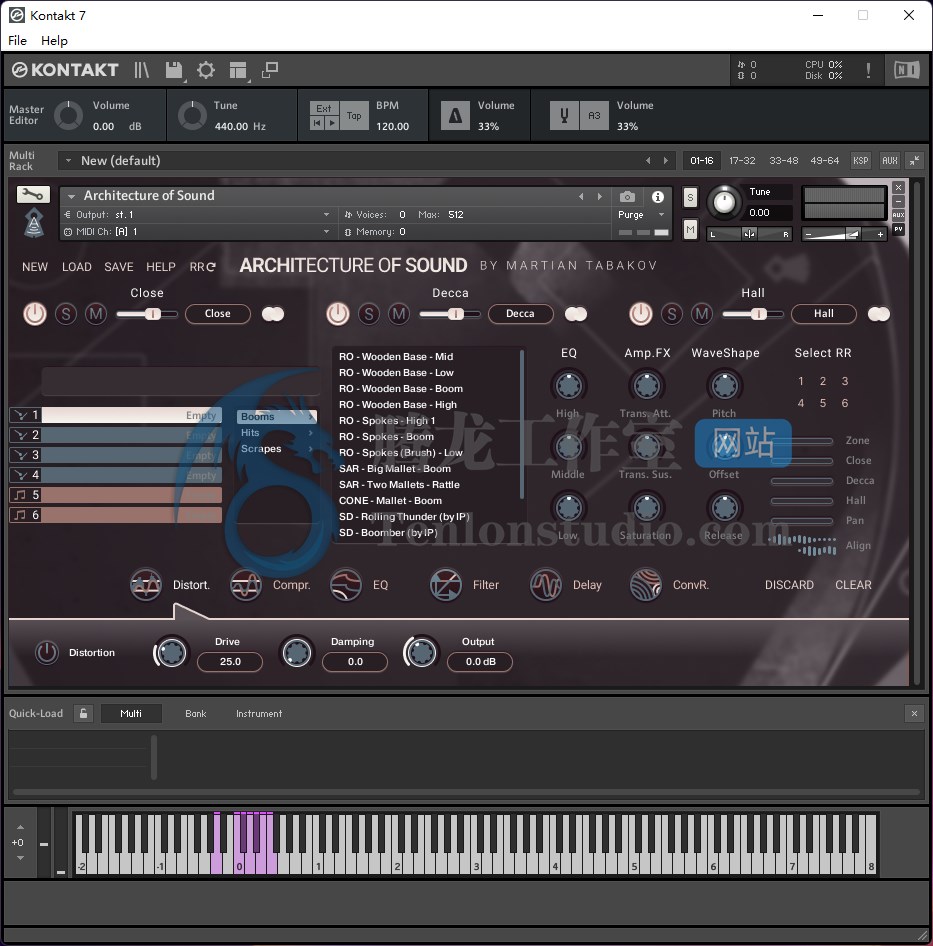Open the Output st. 1 dropdown
933x946 pixels.
pos(326,214)
